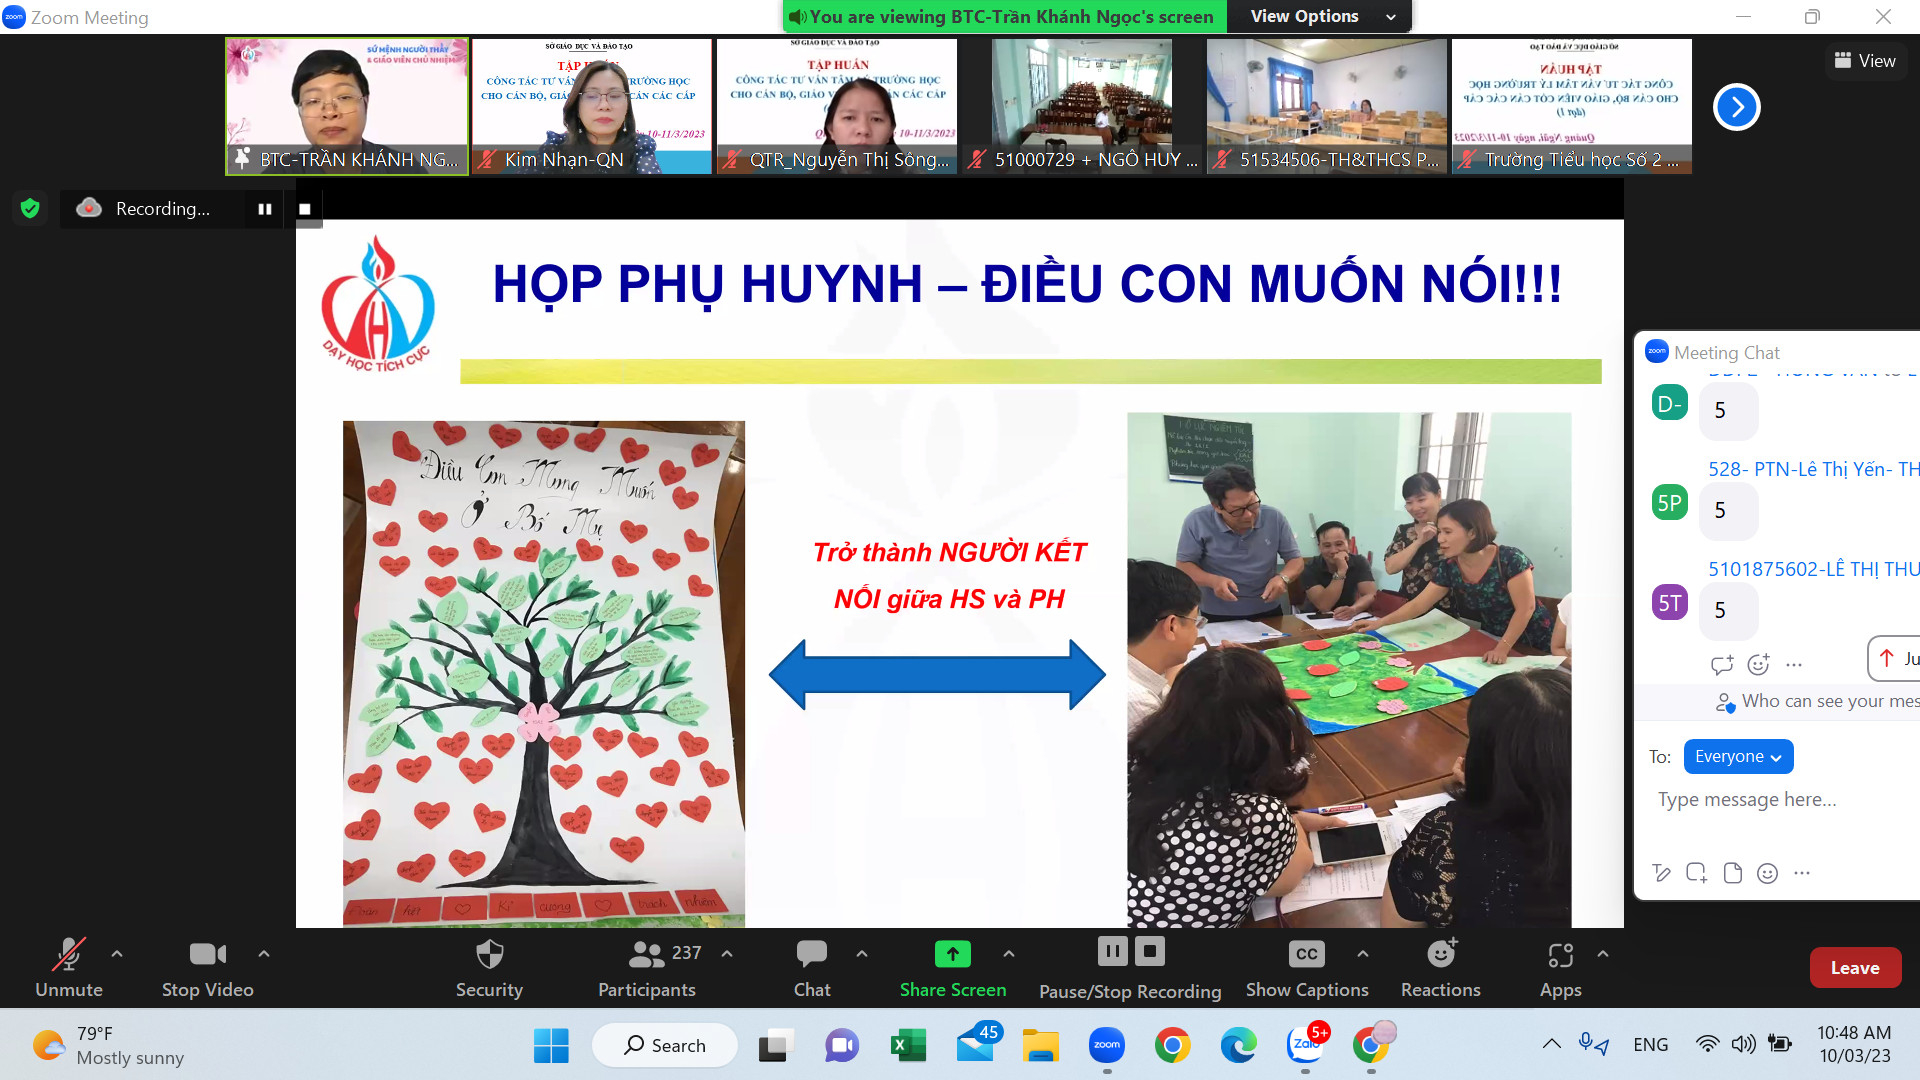
Task: Open Zalo from the Windows taskbar
Action: tap(1305, 1045)
